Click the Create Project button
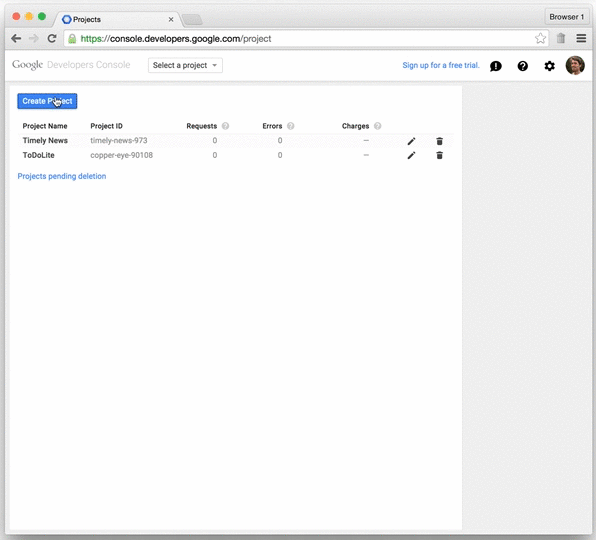 click(x=47, y=101)
